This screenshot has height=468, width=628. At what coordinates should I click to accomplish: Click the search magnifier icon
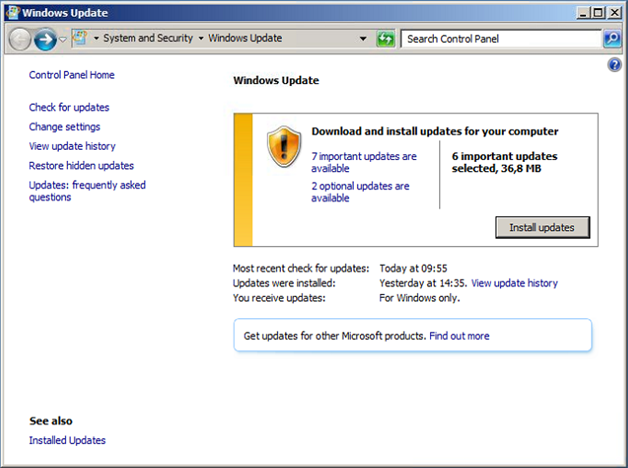[x=612, y=39]
